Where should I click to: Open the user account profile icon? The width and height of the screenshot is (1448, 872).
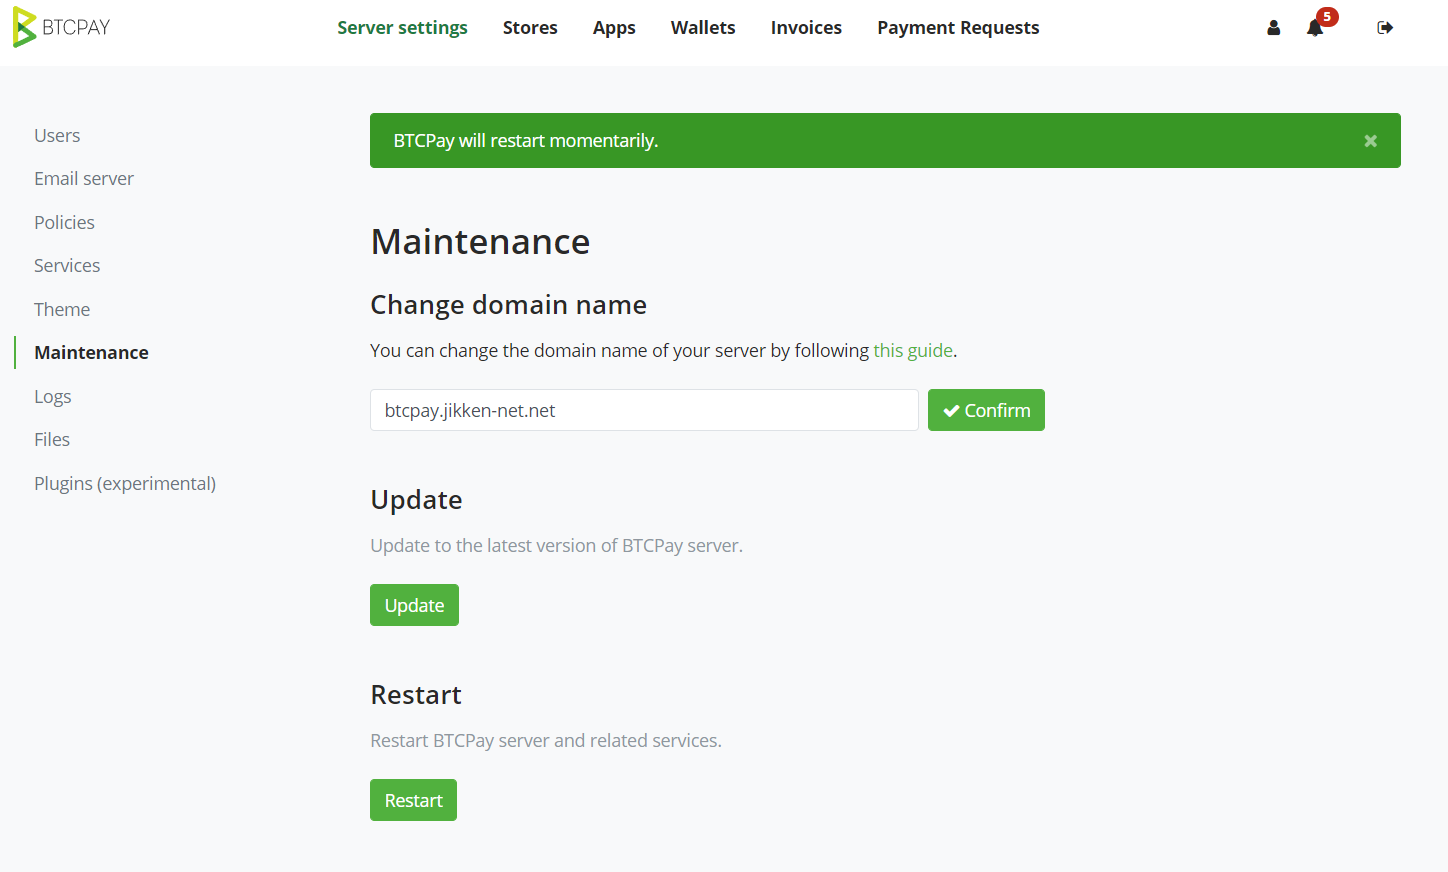(x=1273, y=28)
